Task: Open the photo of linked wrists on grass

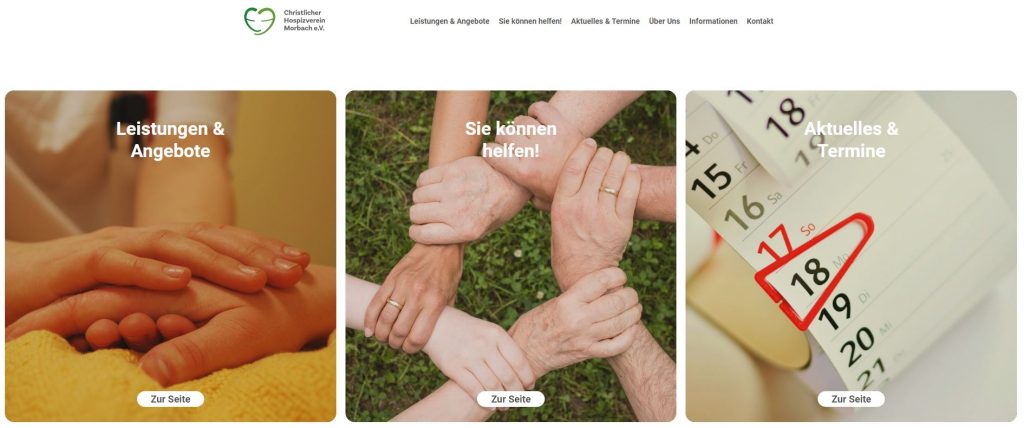Action: coord(511,256)
